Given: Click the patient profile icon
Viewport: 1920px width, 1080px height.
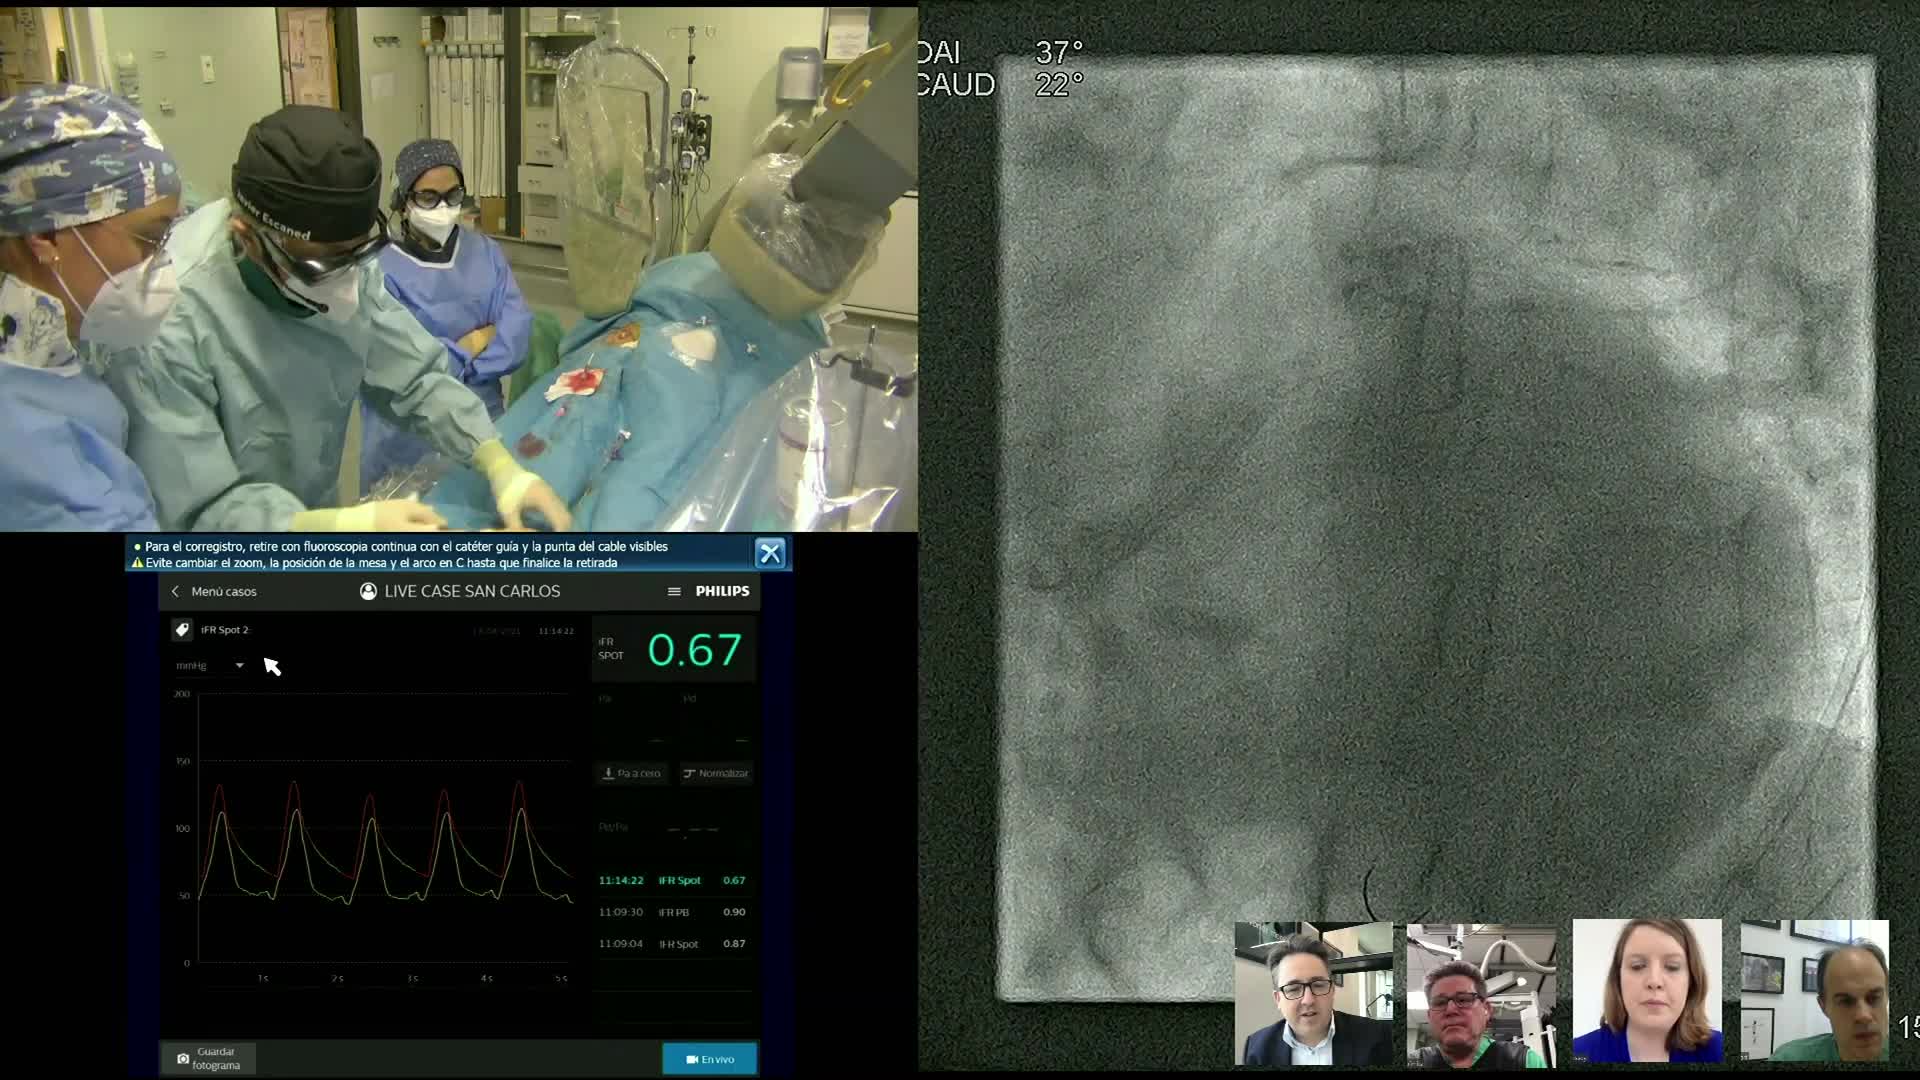Looking at the screenshot, I should 368,592.
